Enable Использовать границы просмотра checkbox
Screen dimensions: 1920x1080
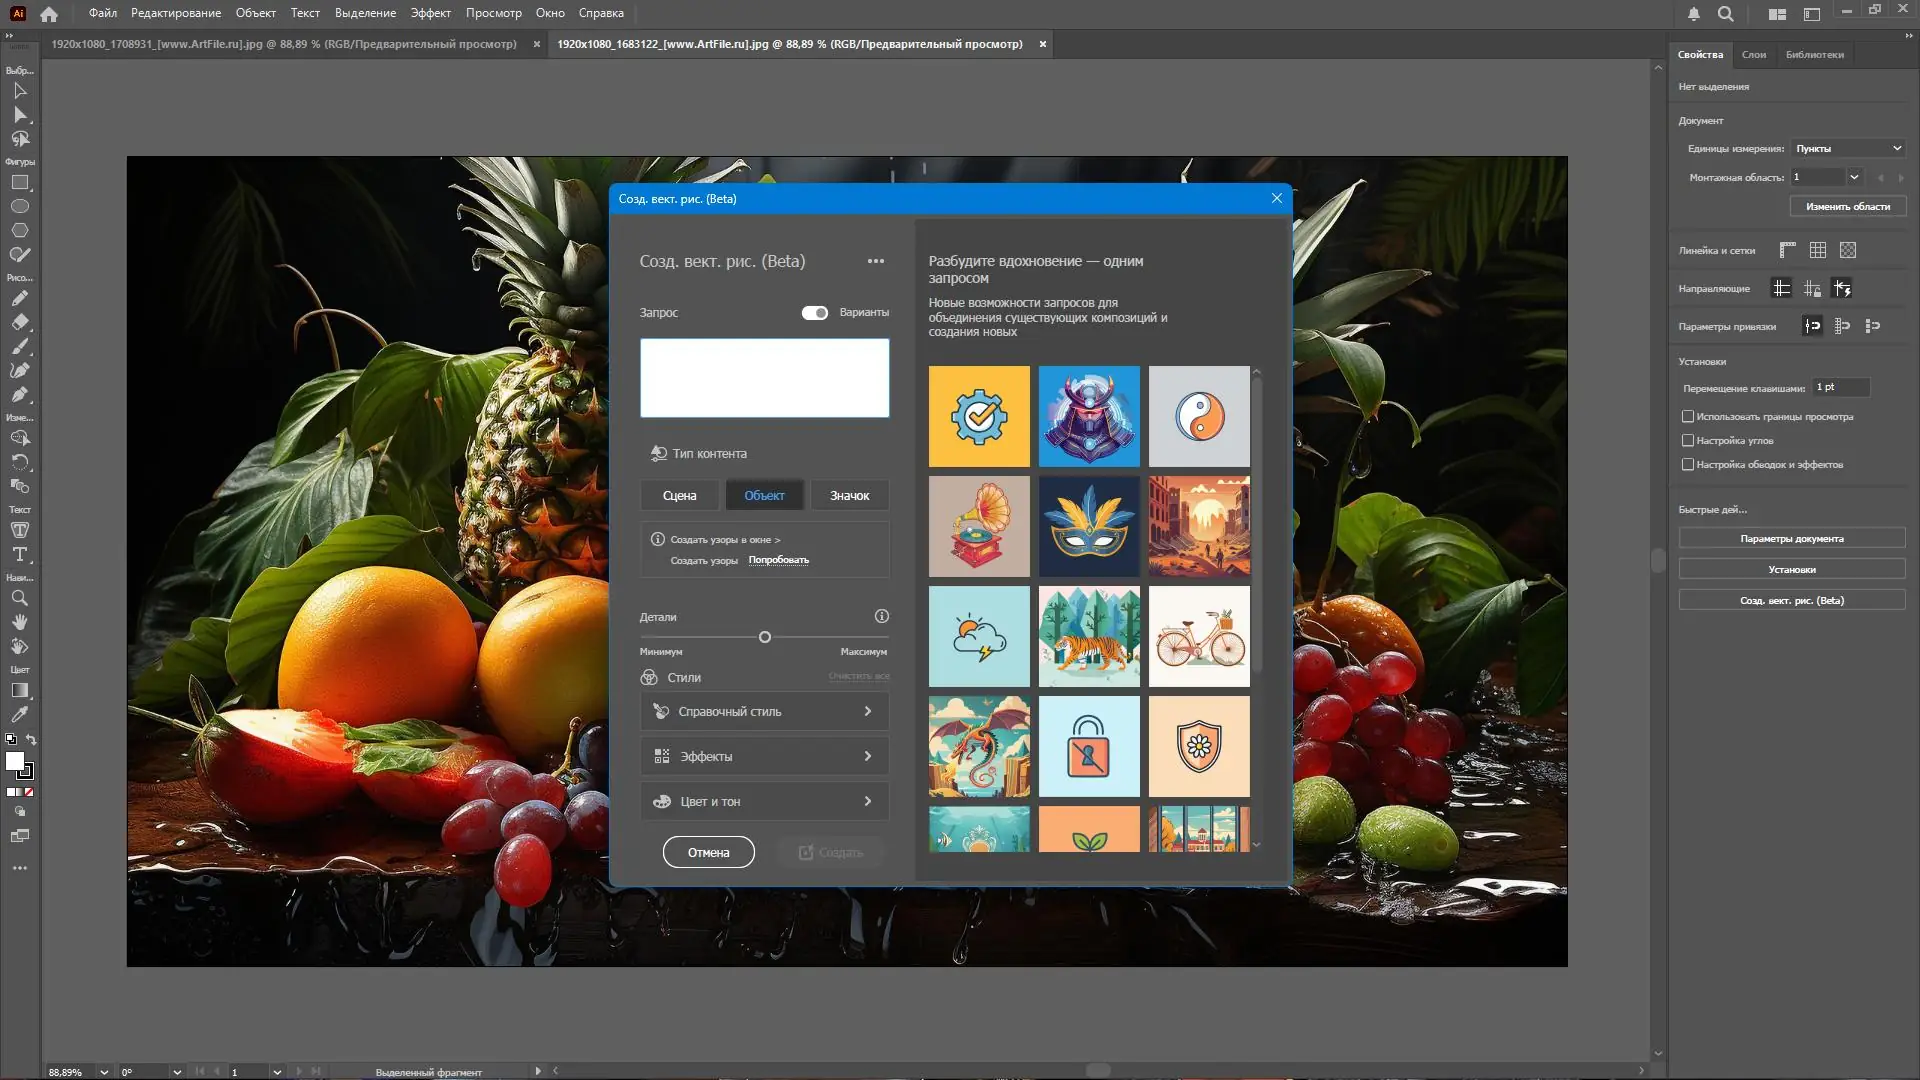pyautogui.click(x=1689, y=416)
